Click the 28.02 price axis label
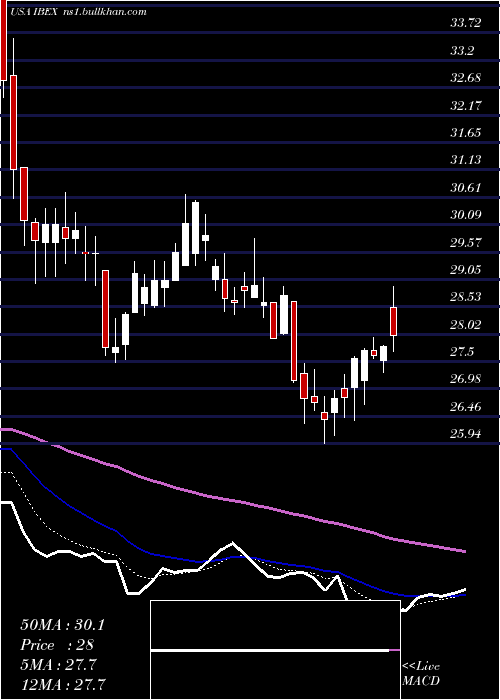This screenshot has width=500, height=700. point(466,325)
